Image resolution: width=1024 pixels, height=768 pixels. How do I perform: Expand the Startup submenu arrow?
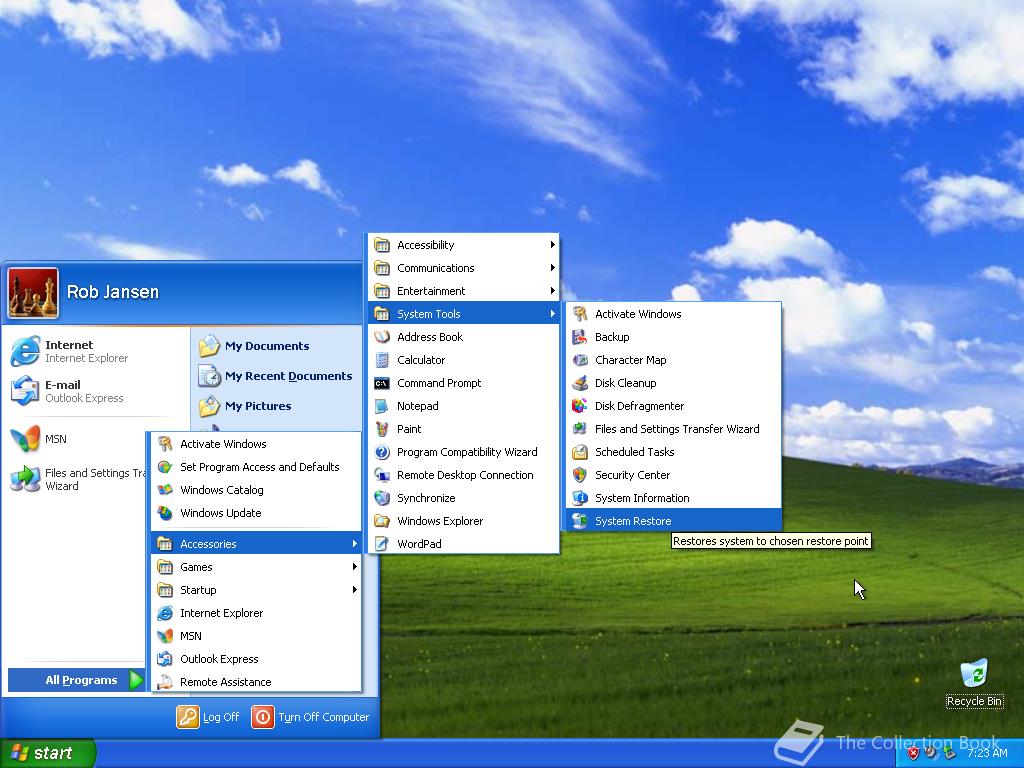coord(354,590)
